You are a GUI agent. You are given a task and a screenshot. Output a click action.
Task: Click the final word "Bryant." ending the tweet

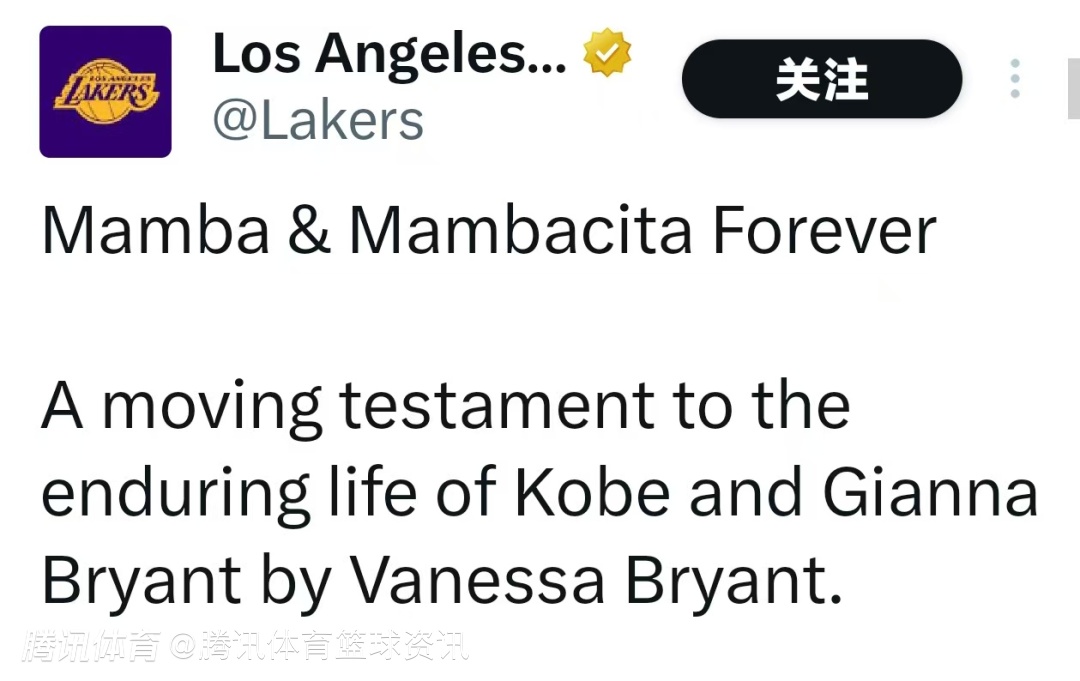pos(734,580)
